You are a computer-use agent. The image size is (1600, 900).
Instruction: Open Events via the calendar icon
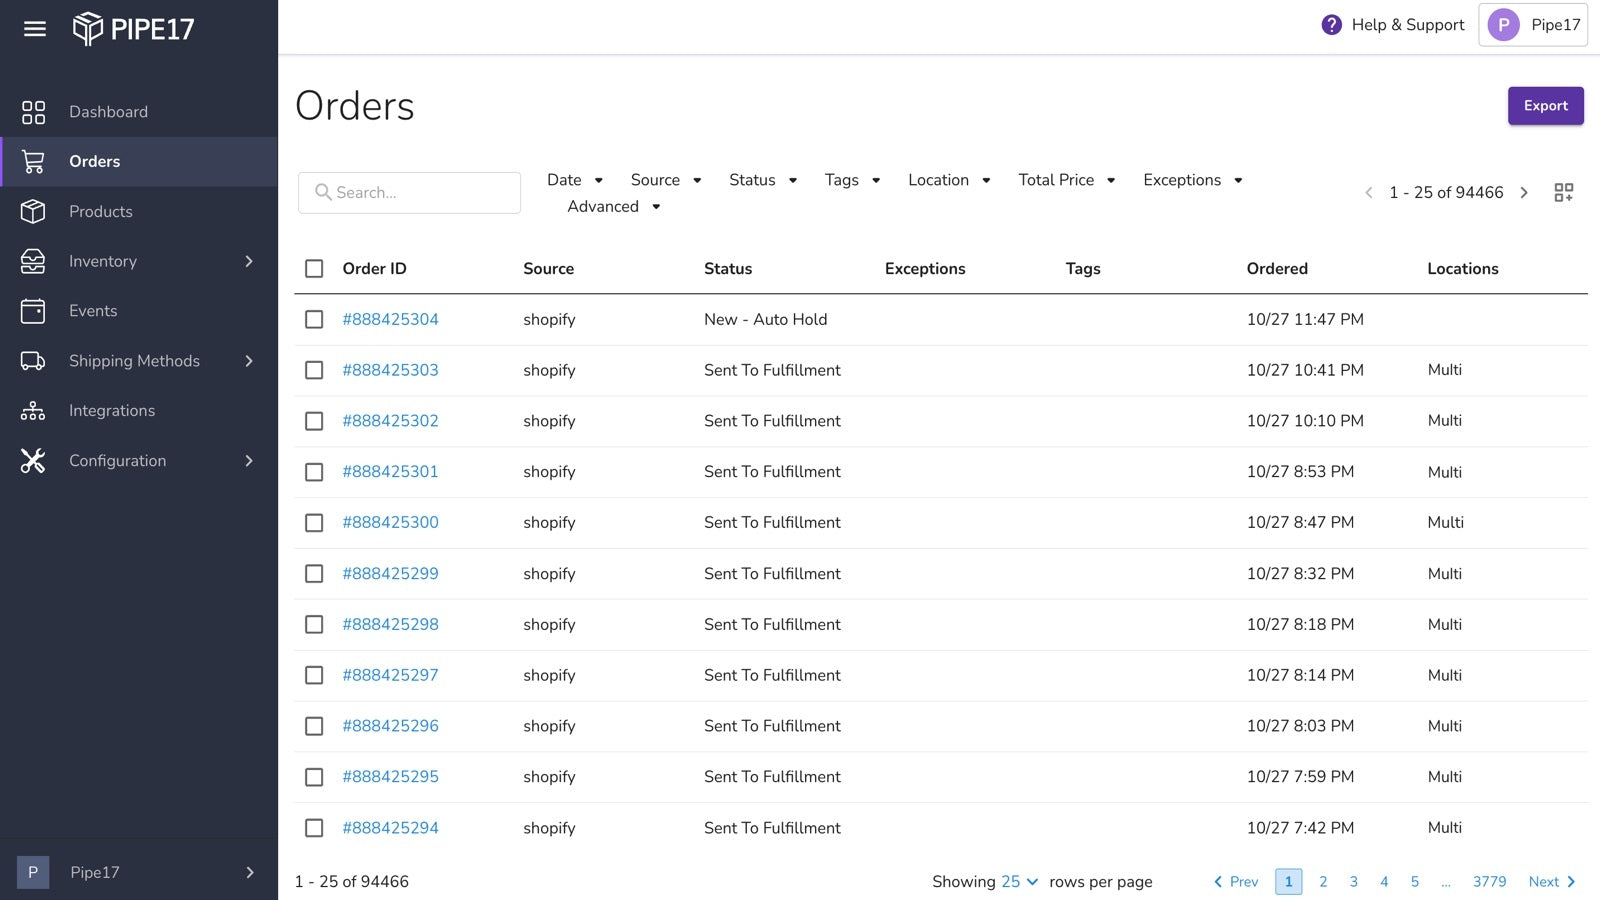coord(32,311)
